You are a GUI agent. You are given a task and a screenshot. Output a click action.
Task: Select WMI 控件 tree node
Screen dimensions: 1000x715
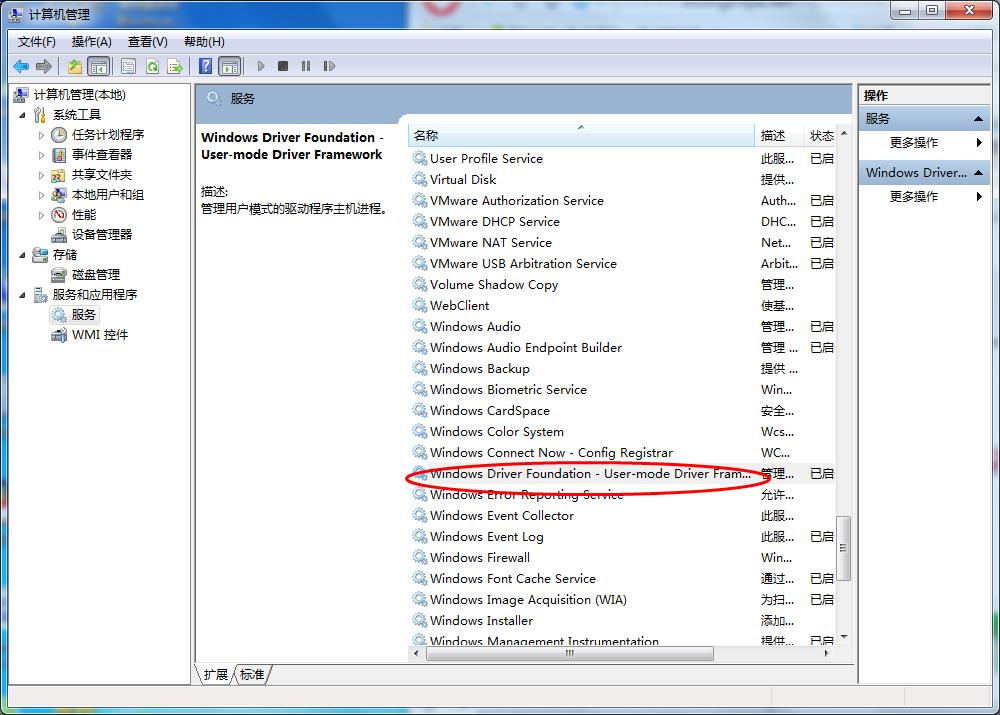[x=100, y=334]
